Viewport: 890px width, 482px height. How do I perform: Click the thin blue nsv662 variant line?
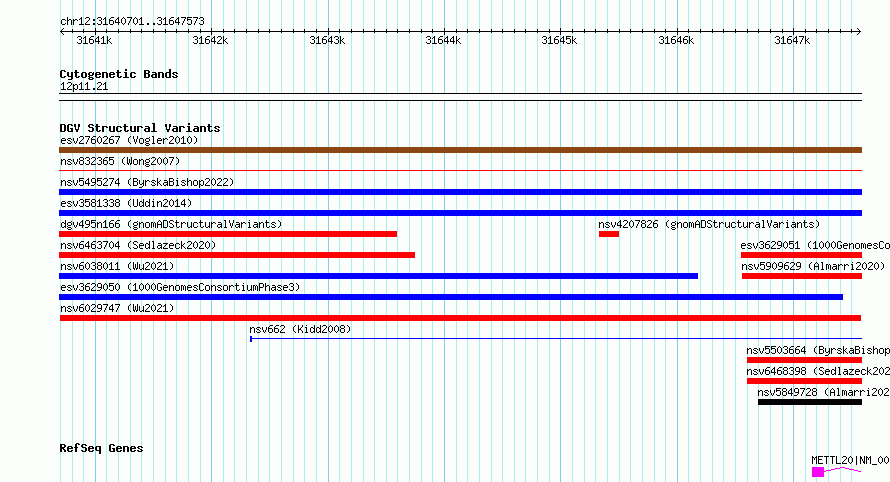[556, 339]
